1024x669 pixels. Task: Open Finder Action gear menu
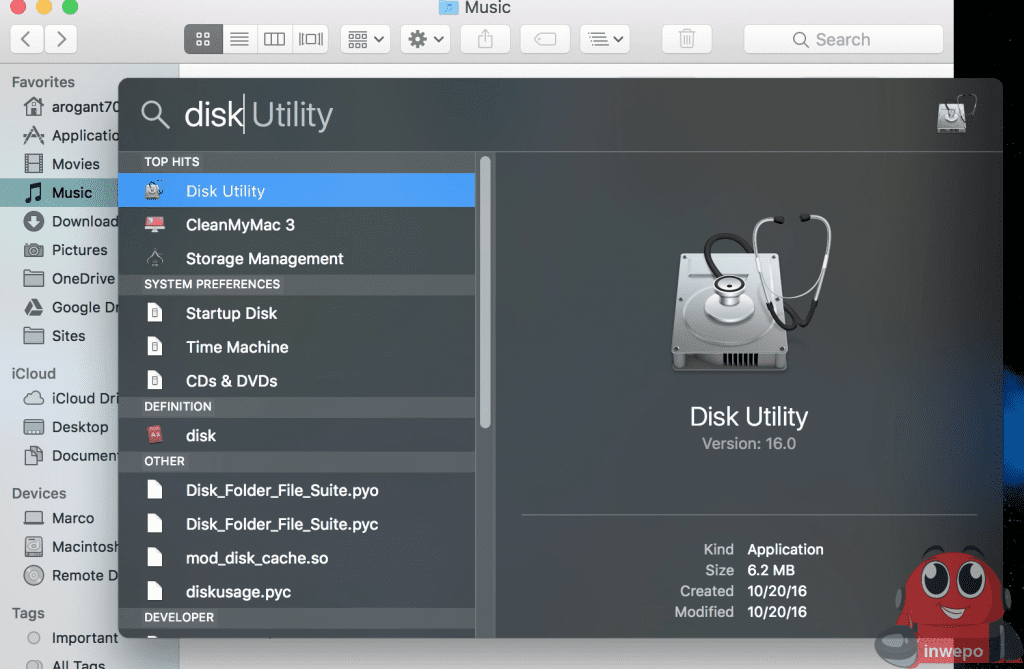click(x=425, y=39)
